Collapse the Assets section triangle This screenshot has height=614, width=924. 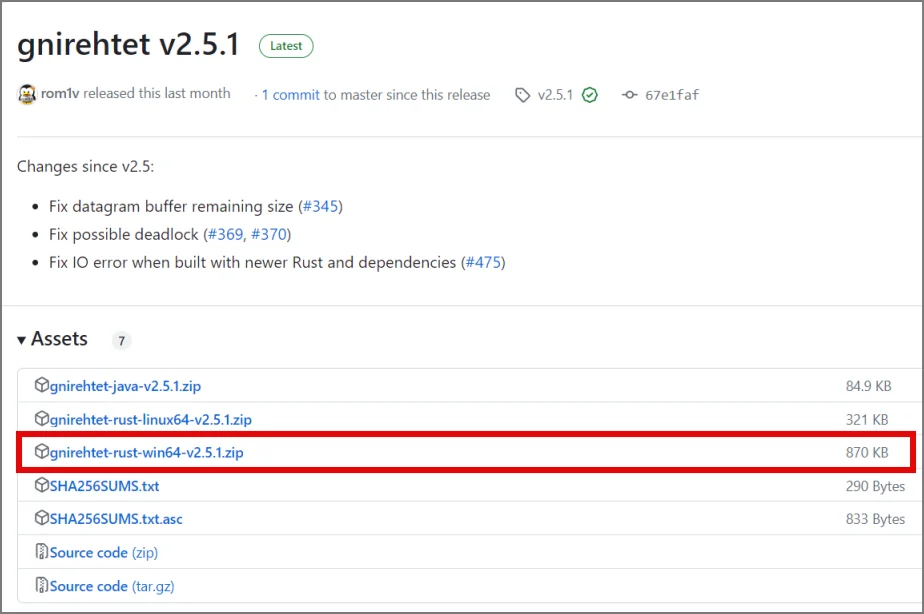click(x=21, y=340)
